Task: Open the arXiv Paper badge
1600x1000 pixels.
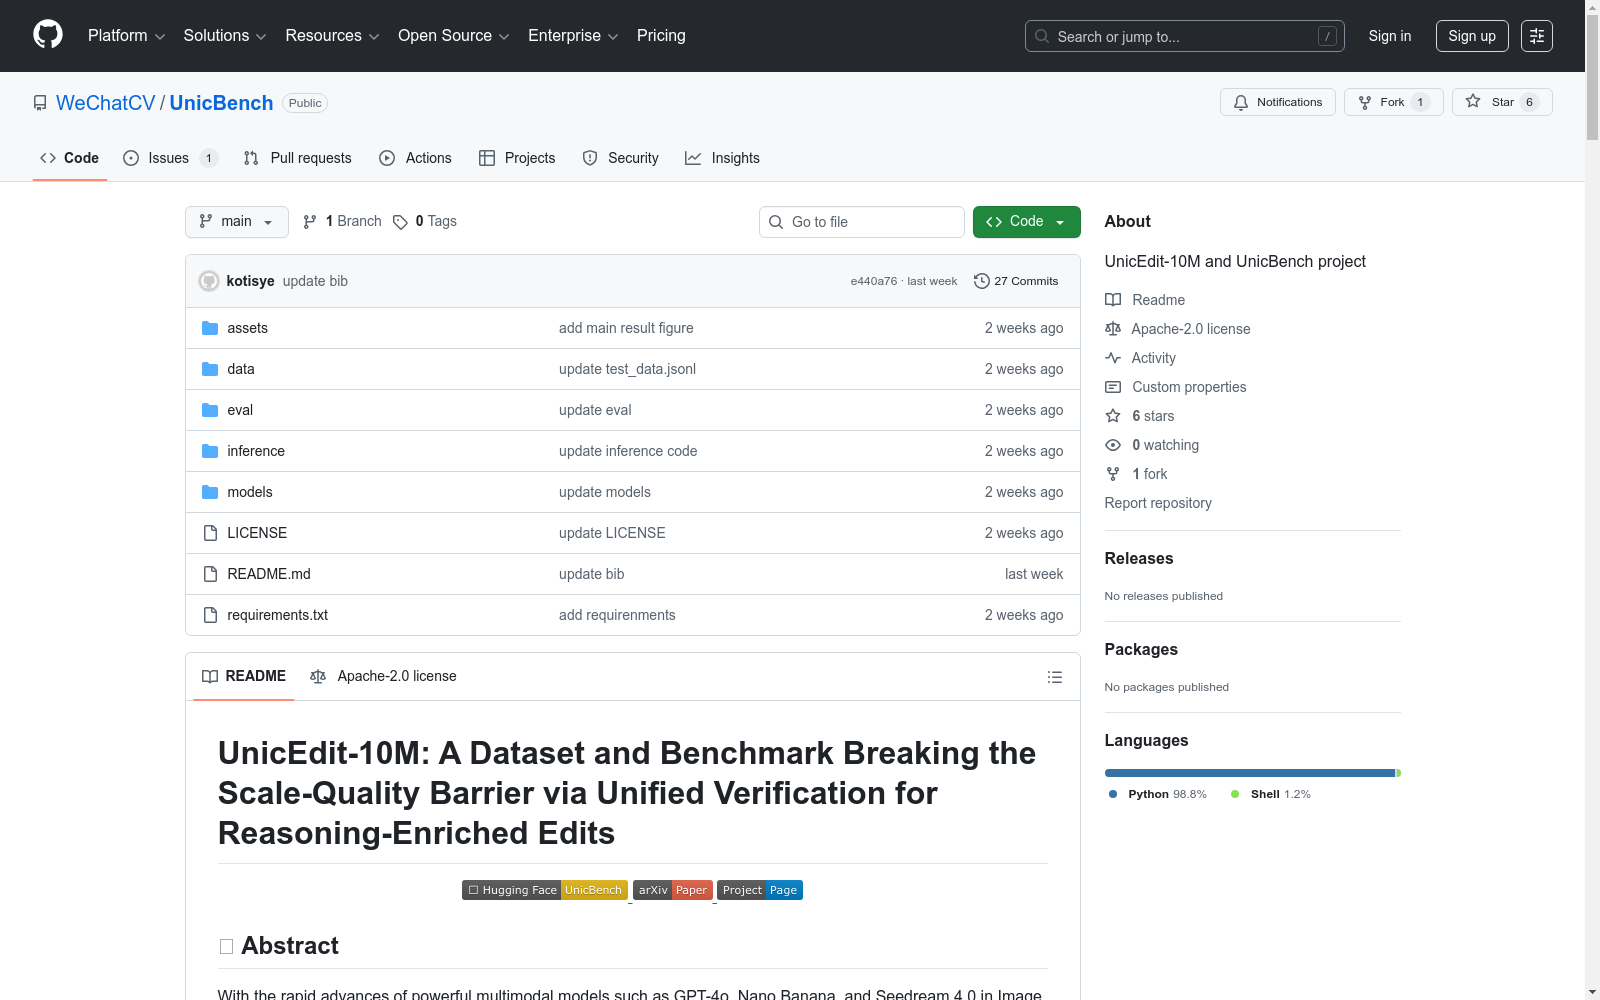Action: click(x=673, y=890)
